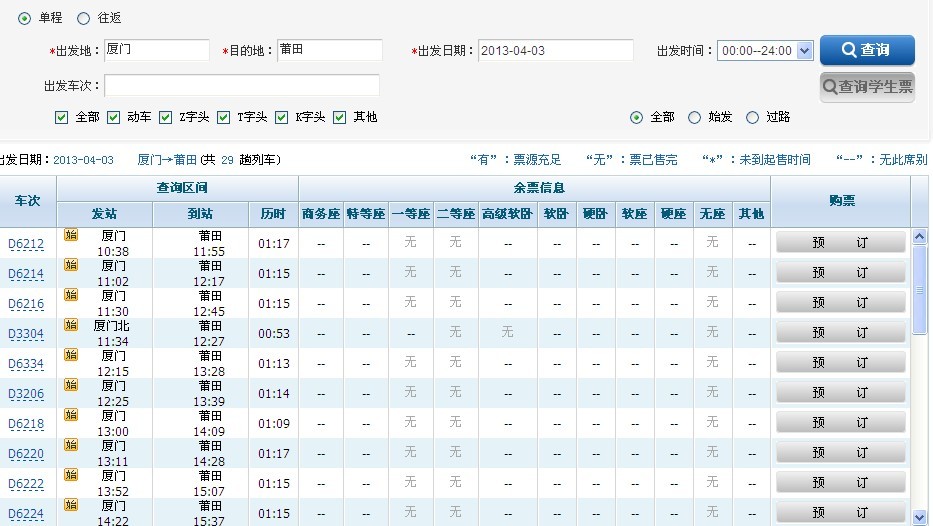Click the scrollbar down arrow of results table

point(920,517)
